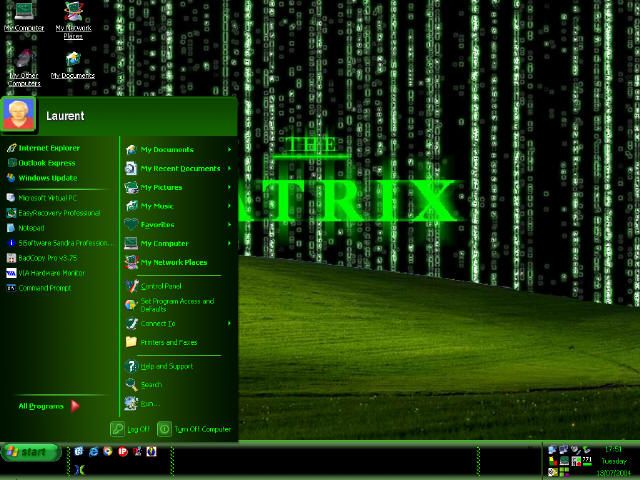The image size is (640, 480).
Task: Open My Network Places in the Start menu
Action: 166,262
